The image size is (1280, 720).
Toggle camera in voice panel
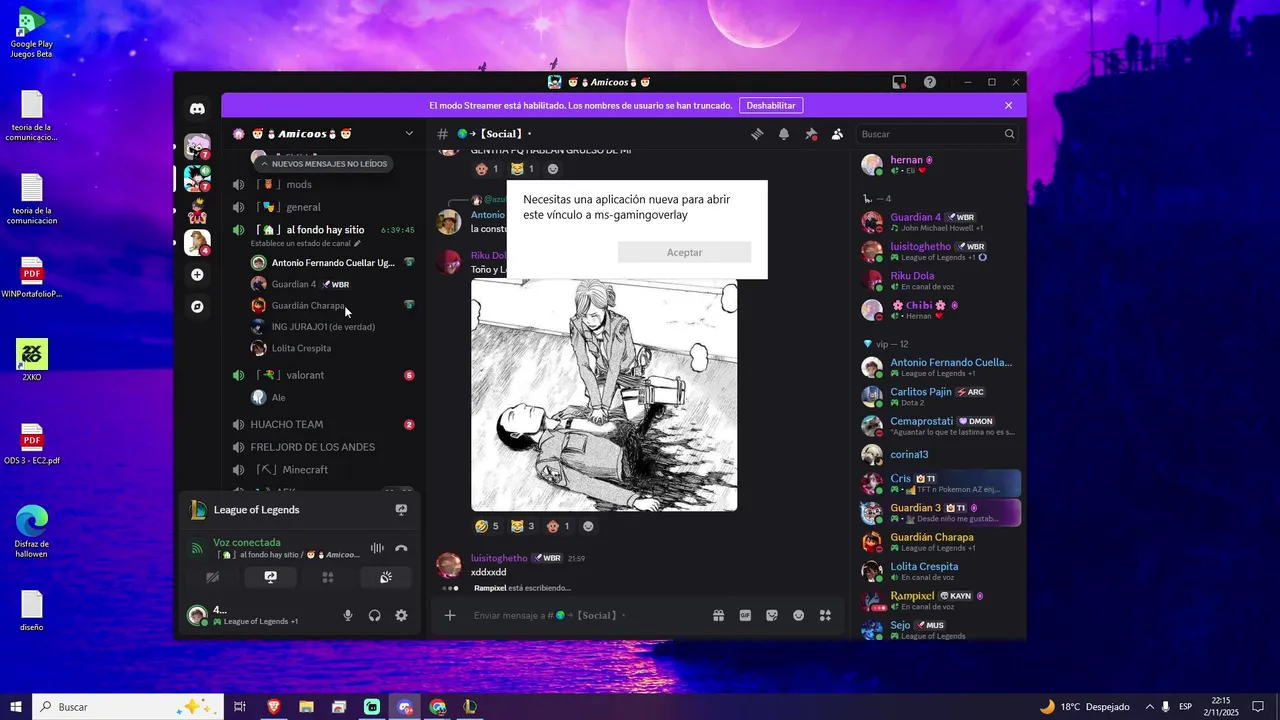tap(212, 577)
